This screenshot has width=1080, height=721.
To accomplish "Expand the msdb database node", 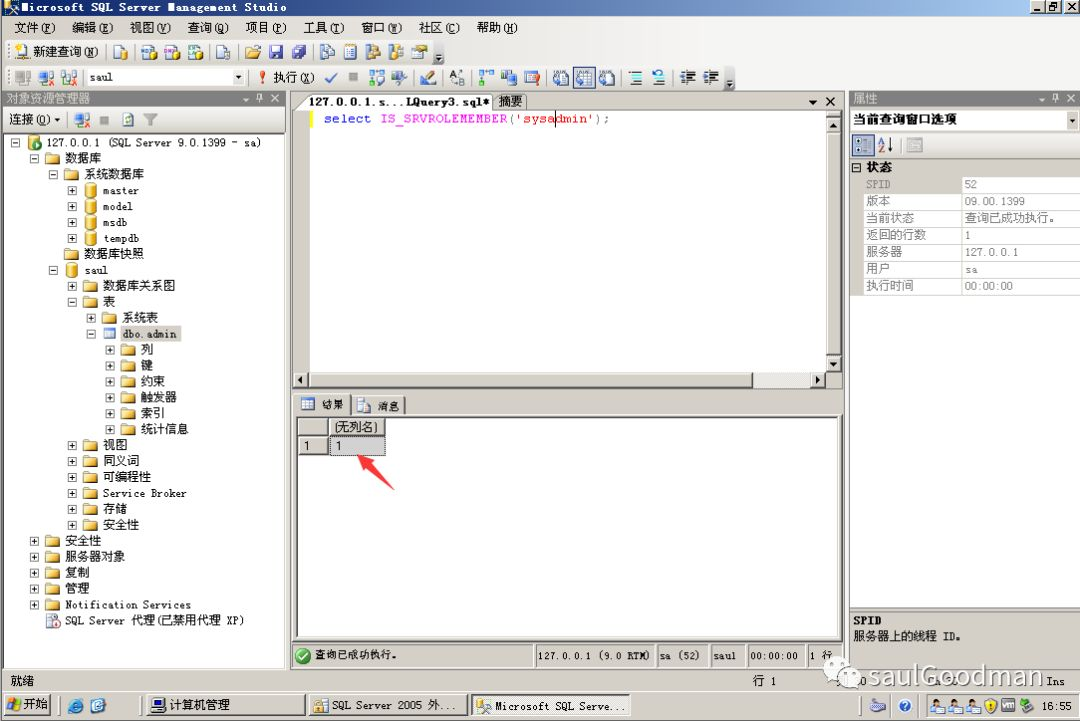I will pos(72,222).
